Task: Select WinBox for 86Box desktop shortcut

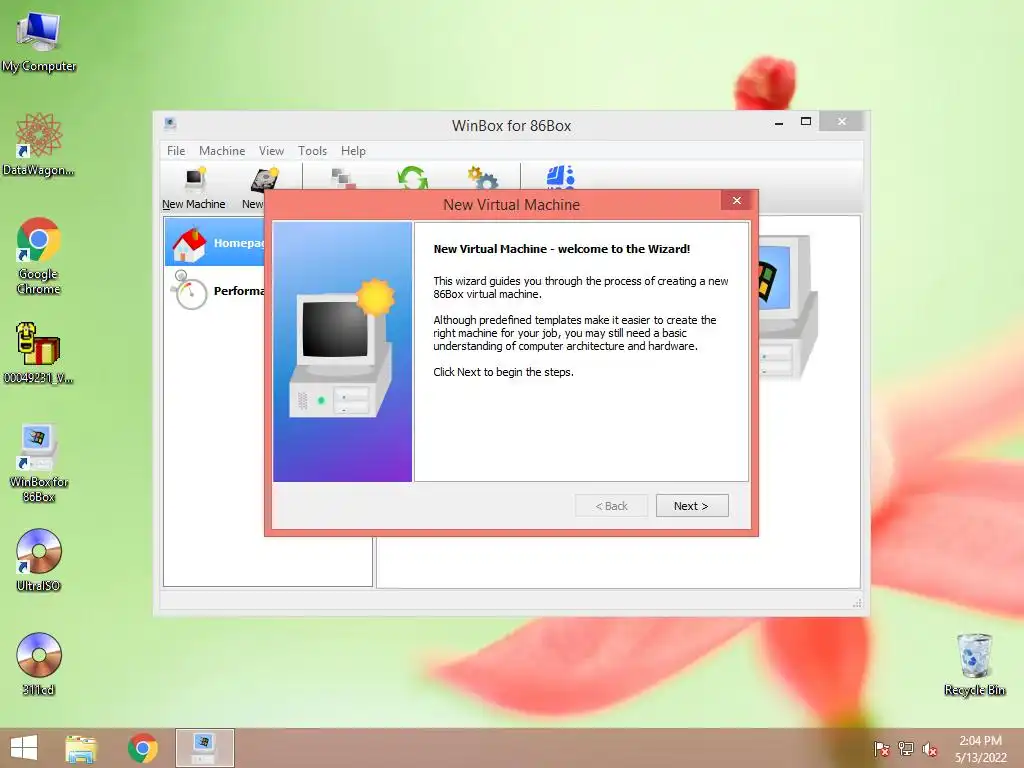Action: (x=39, y=463)
